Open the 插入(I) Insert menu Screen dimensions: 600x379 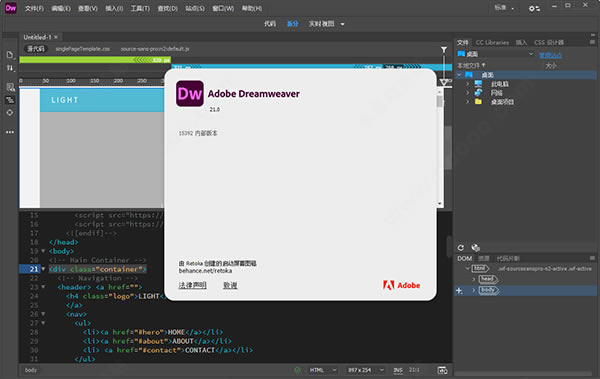(114, 8)
